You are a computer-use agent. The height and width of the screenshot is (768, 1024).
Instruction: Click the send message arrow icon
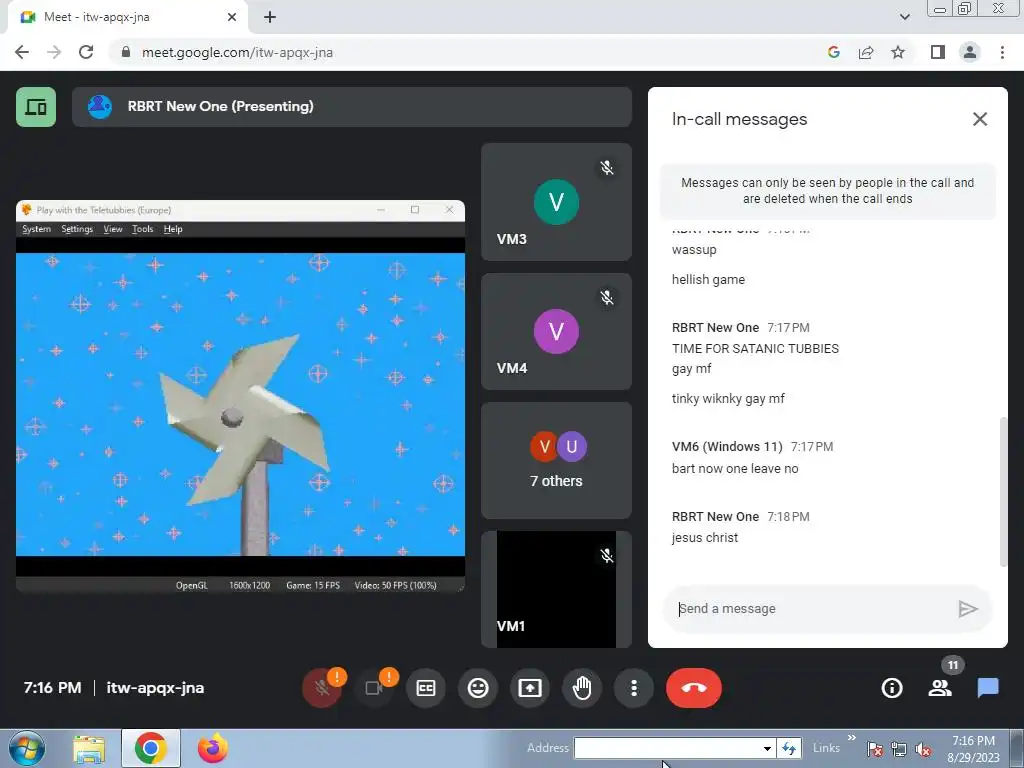click(x=968, y=609)
